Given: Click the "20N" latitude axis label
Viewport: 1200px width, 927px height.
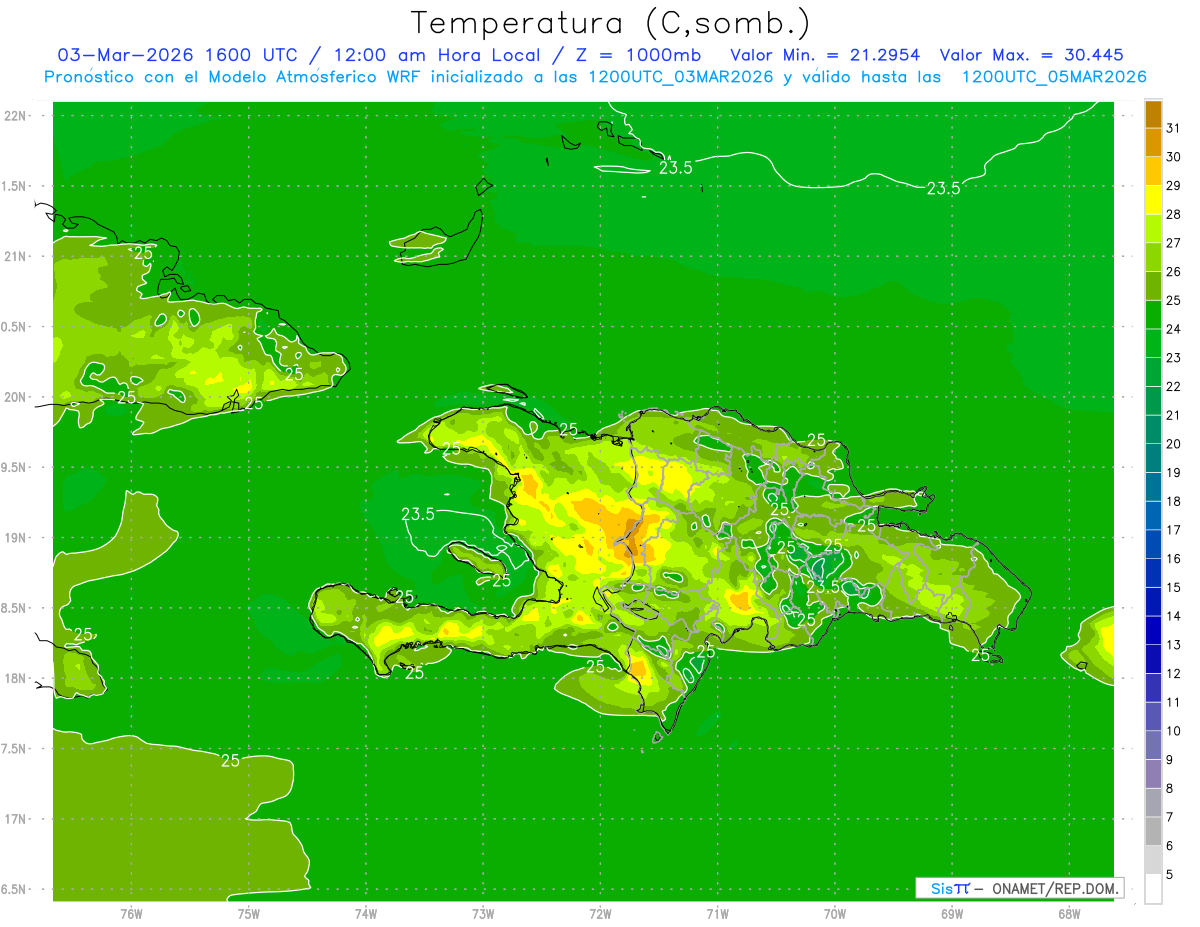Looking at the screenshot, I should pyautogui.click(x=15, y=397).
